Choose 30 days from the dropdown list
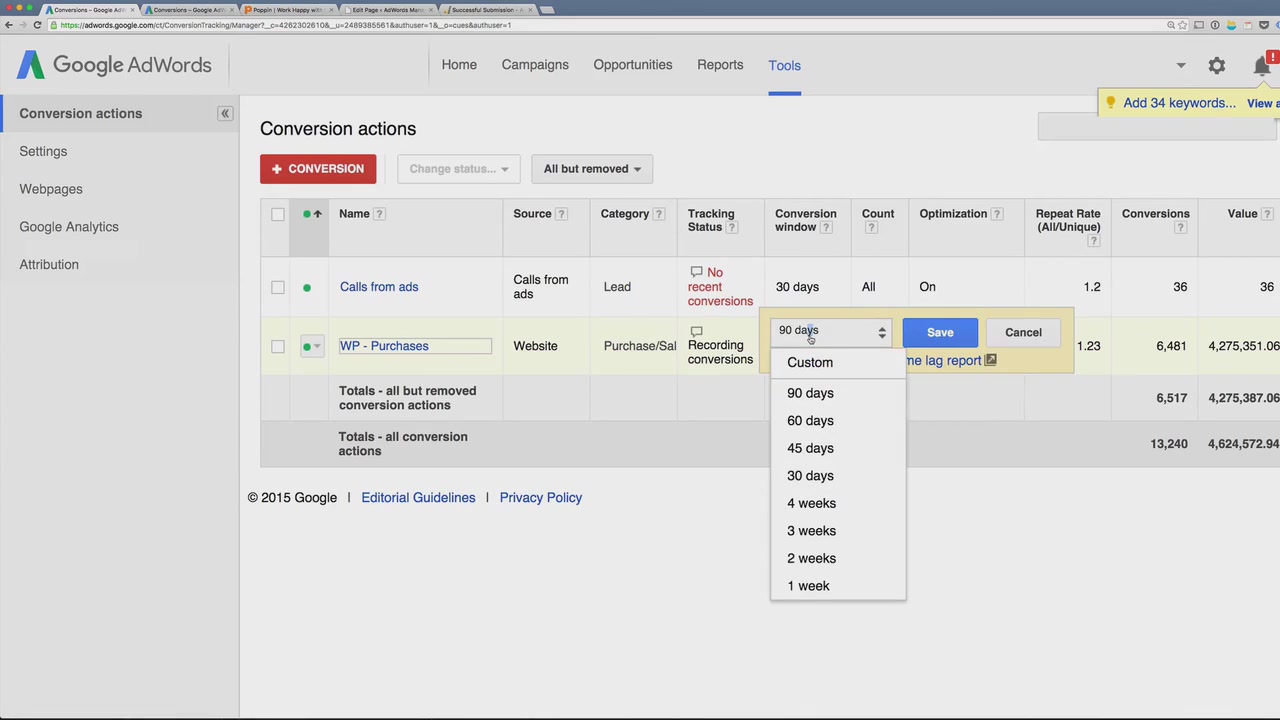Image resolution: width=1280 pixels, height=720 pixels. click(838, 476)
